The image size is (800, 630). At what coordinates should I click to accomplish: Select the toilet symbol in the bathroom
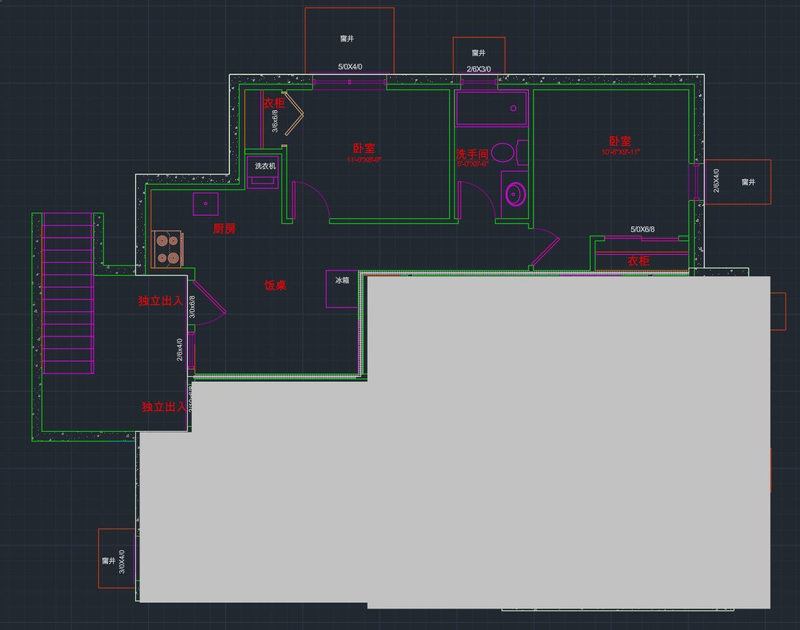[504, 153]
